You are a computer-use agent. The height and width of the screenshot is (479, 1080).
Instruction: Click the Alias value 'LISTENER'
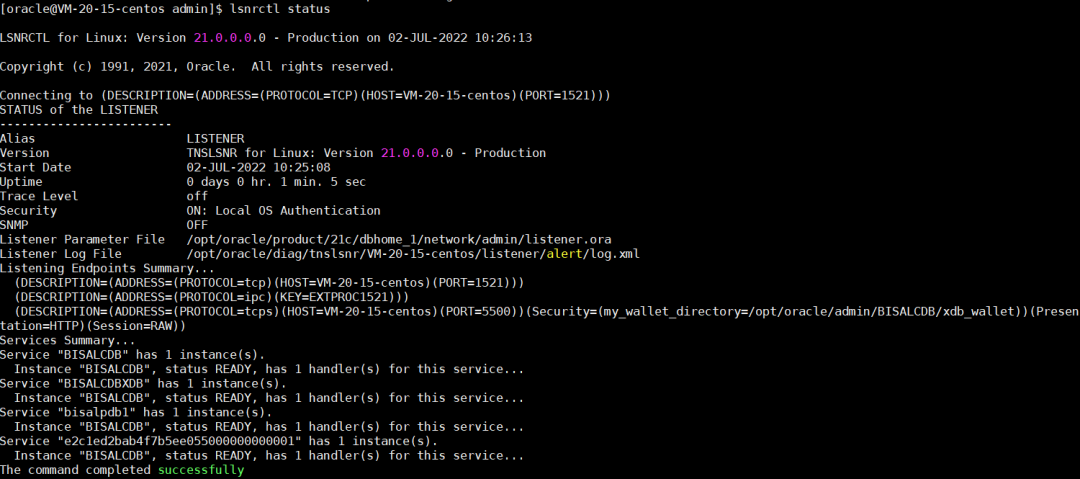[215, 139]
